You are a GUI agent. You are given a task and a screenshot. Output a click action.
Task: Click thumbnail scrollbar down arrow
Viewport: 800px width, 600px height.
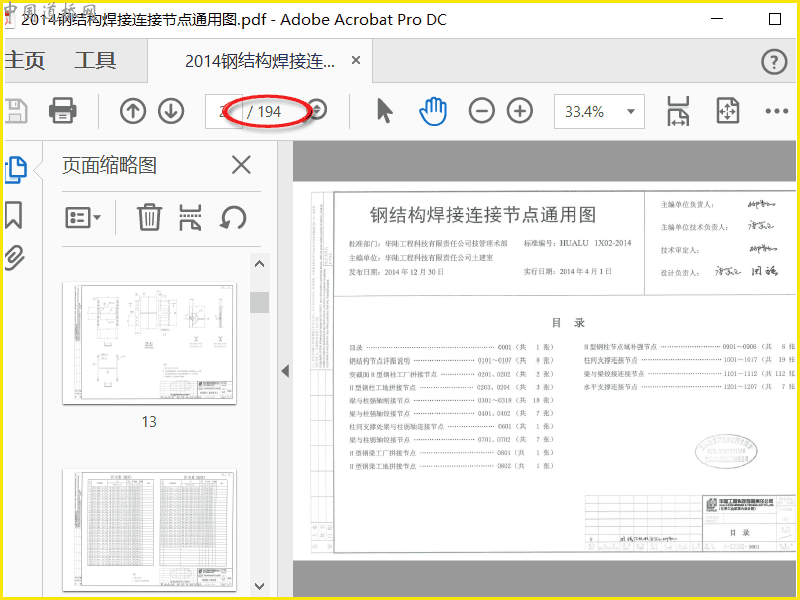point(259,586)
